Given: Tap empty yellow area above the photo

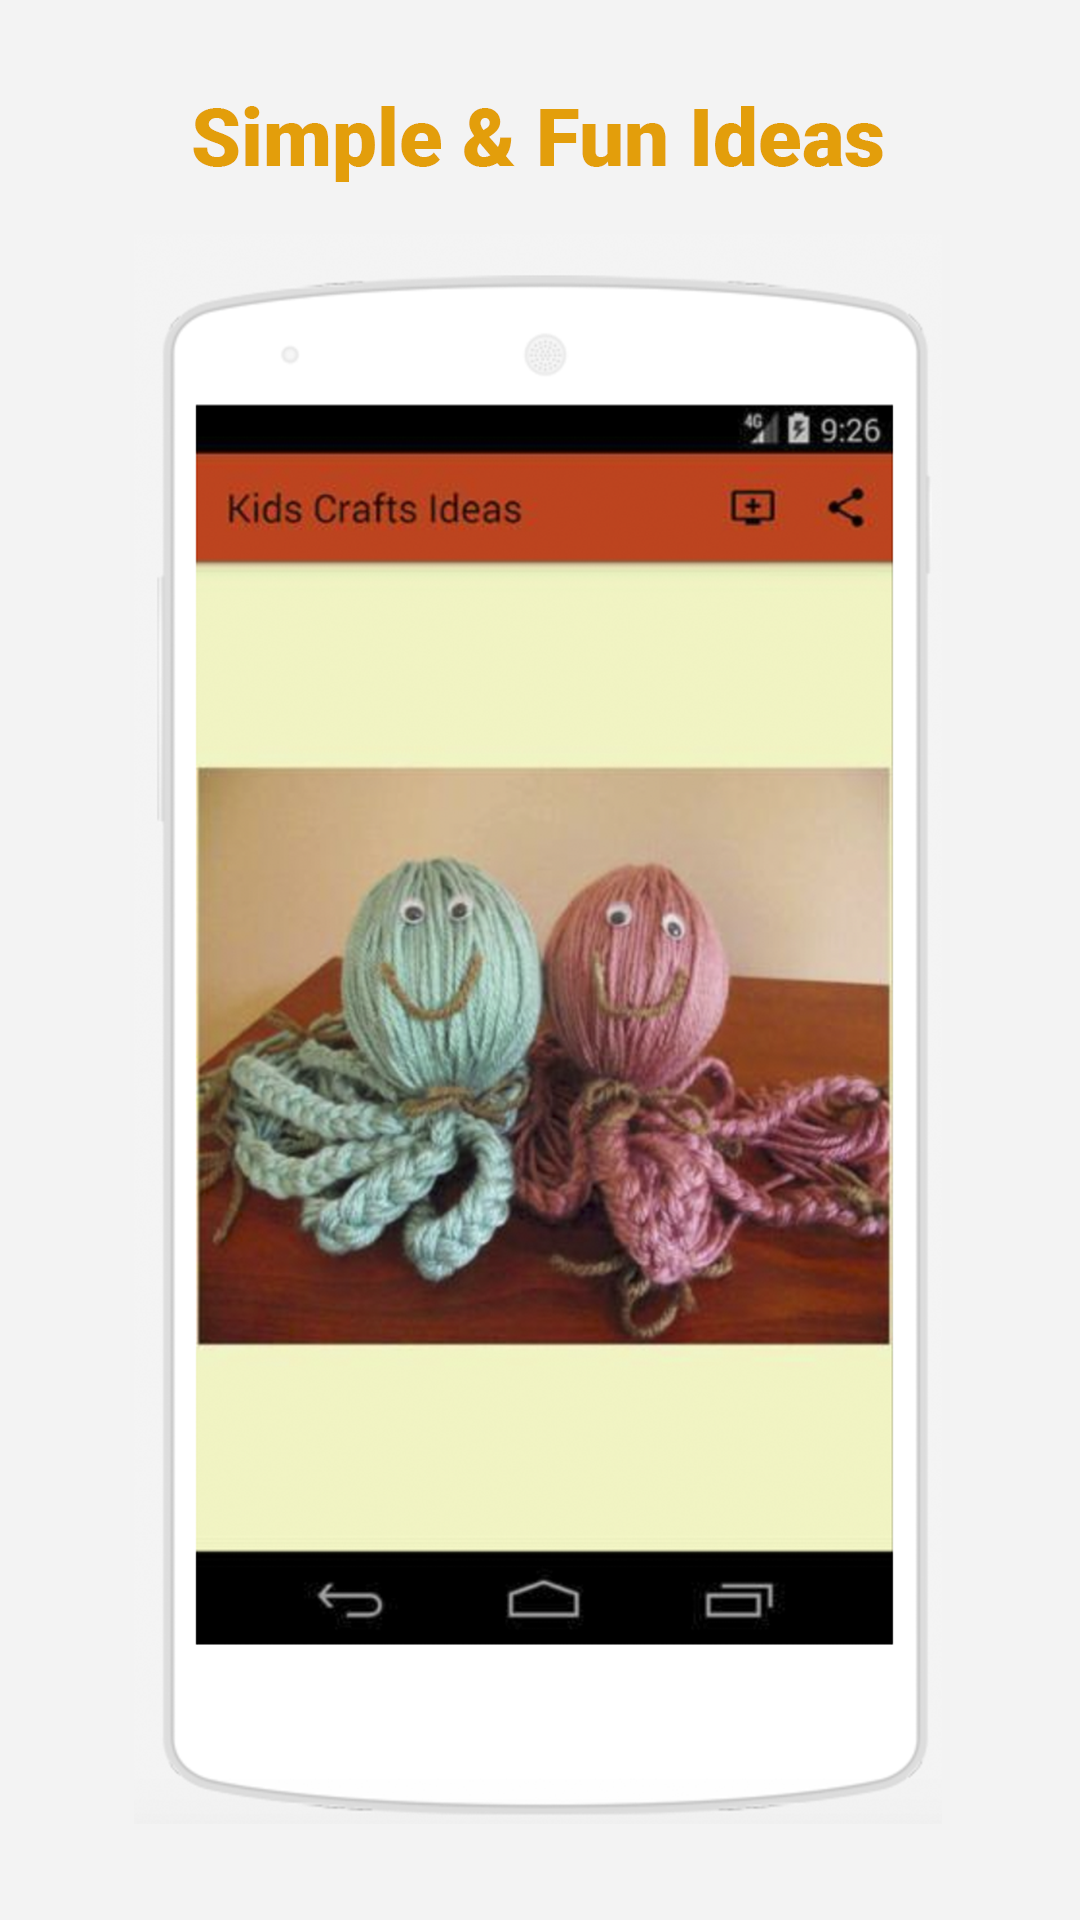Looking at the screenshot, I should [x=544, y=665].
